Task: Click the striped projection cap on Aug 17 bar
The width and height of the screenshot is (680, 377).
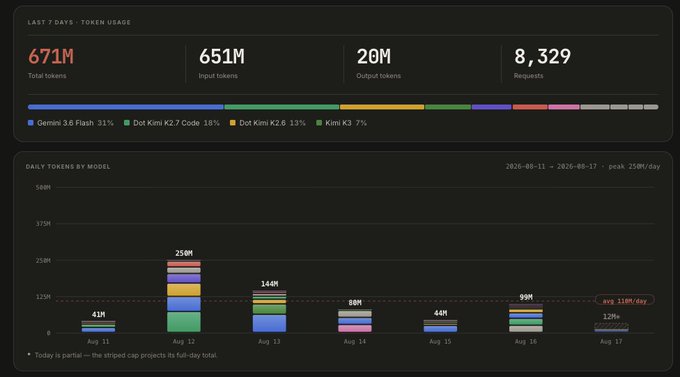Action: click(611, 326)
